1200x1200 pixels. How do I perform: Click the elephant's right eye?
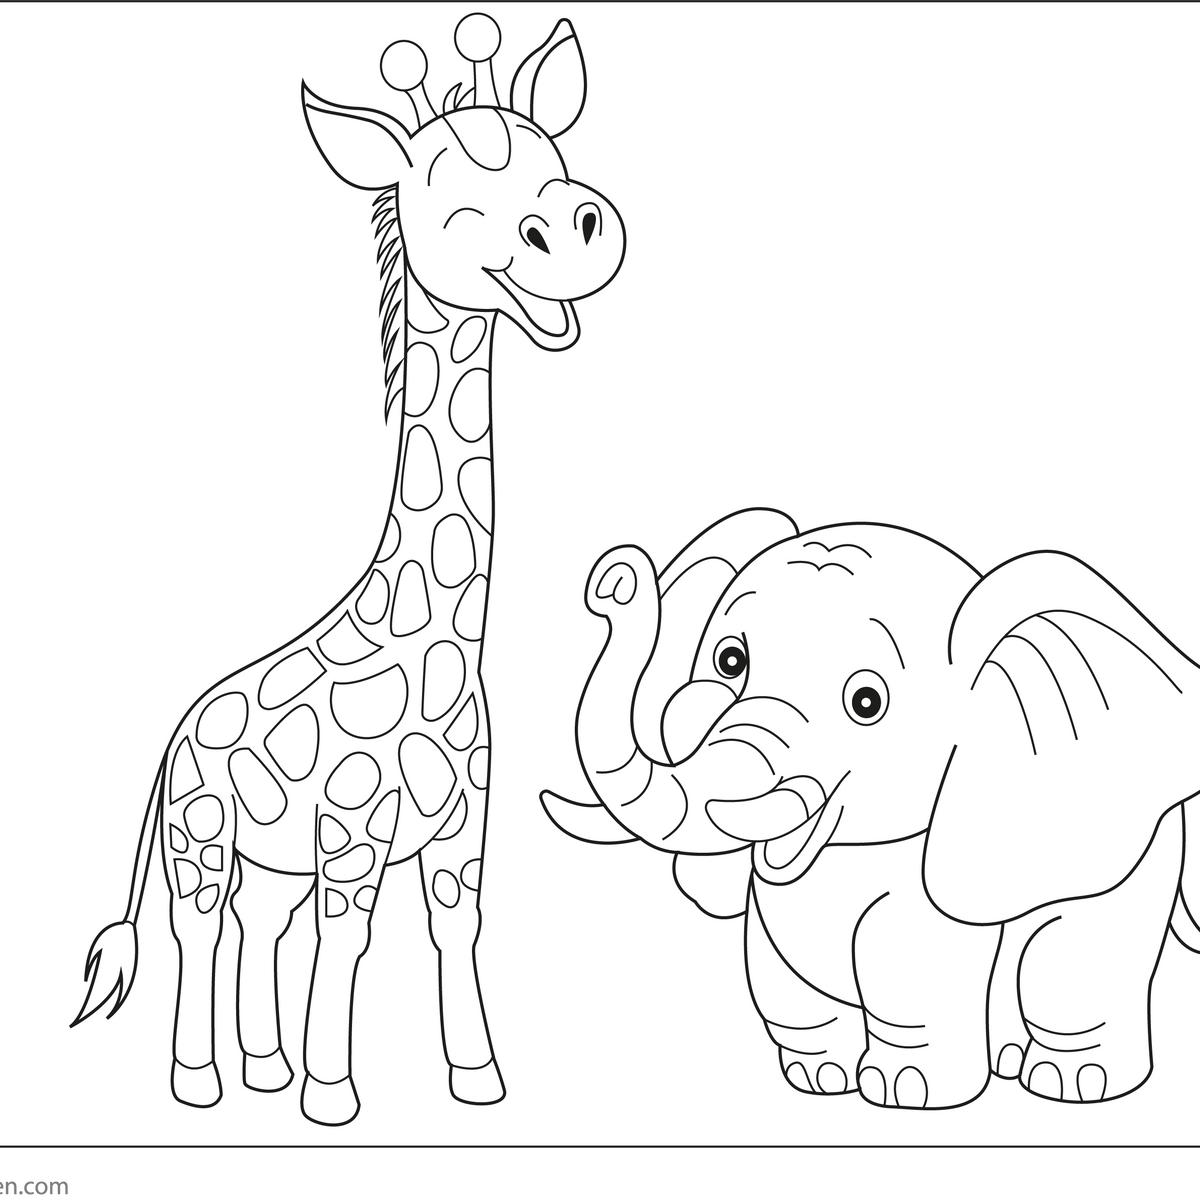pos(863,697)
